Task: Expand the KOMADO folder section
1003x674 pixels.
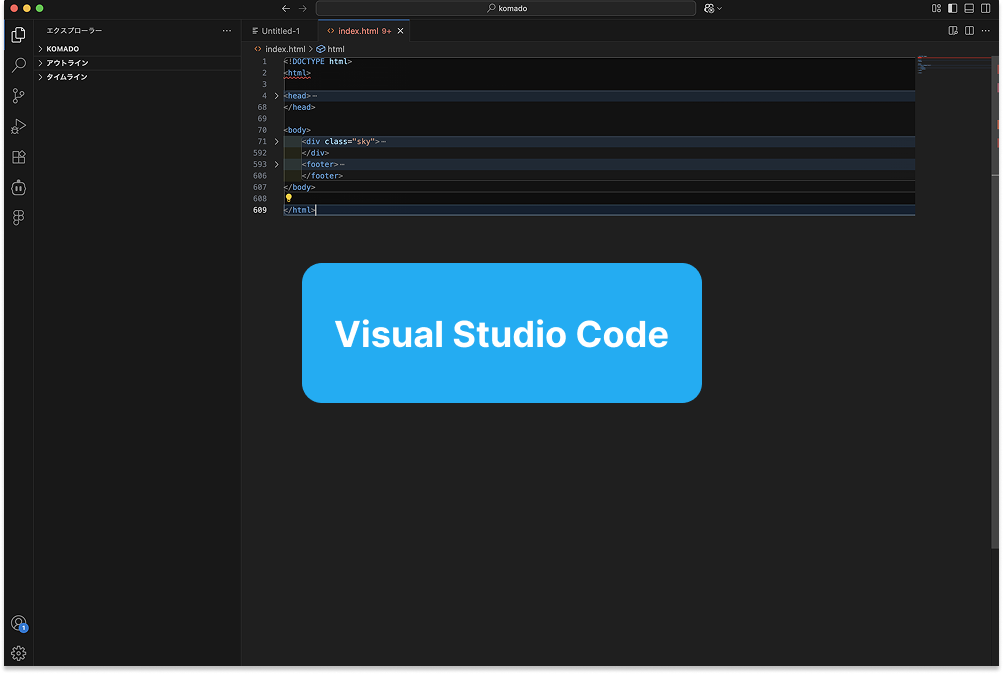Action: (138, 49)
